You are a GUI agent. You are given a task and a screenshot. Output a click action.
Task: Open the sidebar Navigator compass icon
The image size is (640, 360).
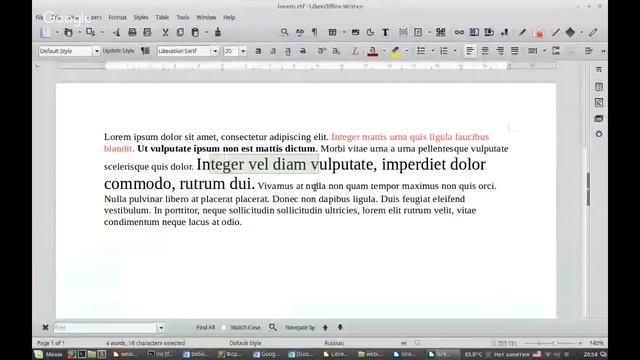coord(599,134)
